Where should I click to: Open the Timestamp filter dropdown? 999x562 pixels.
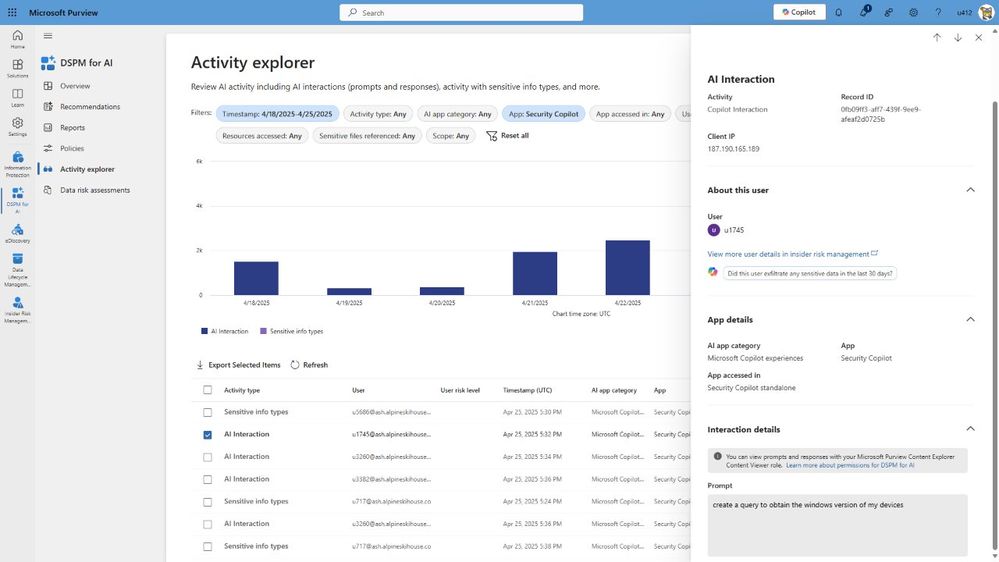pos(277,114)
